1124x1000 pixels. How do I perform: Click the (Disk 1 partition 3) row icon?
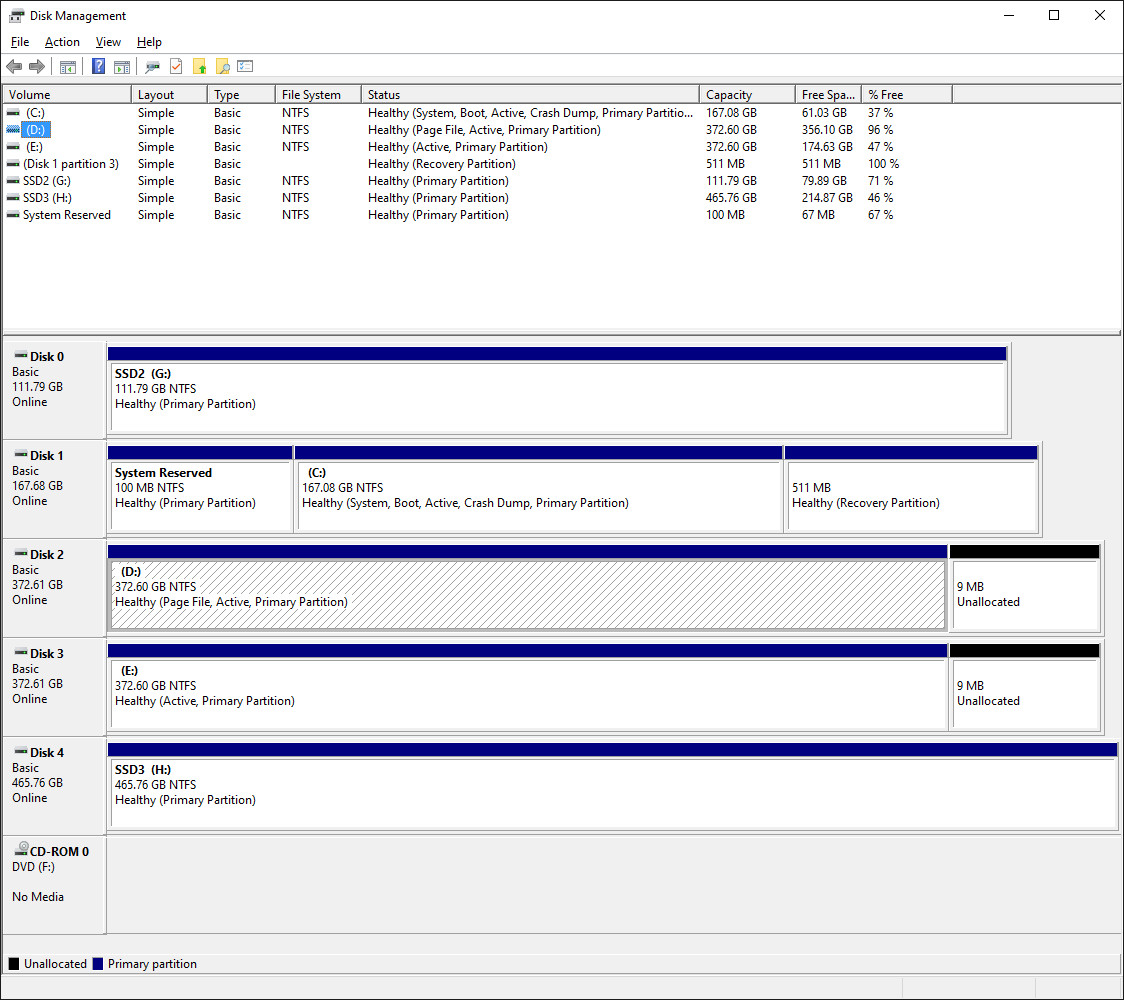[13, 164]
